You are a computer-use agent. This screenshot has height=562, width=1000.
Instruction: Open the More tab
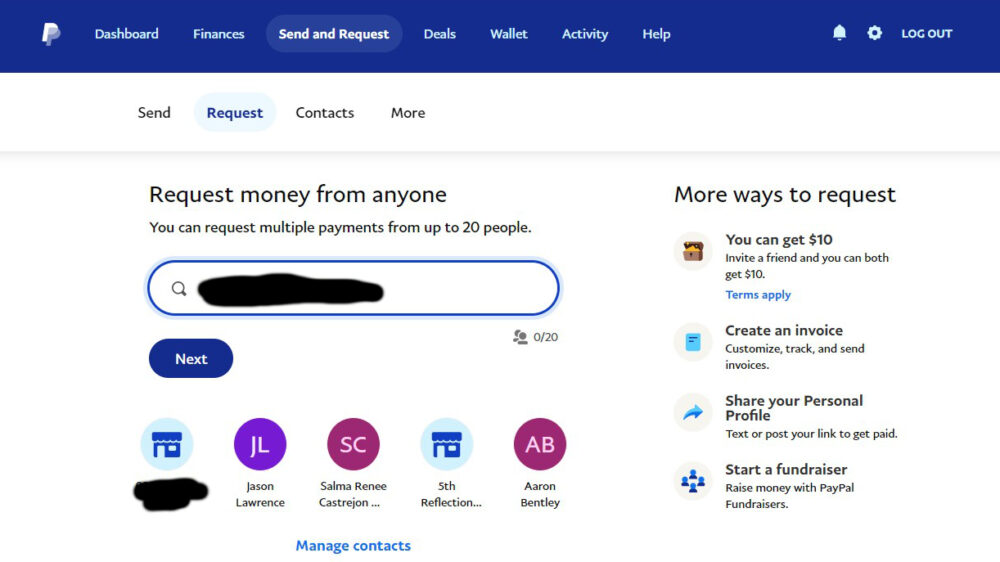408,113
